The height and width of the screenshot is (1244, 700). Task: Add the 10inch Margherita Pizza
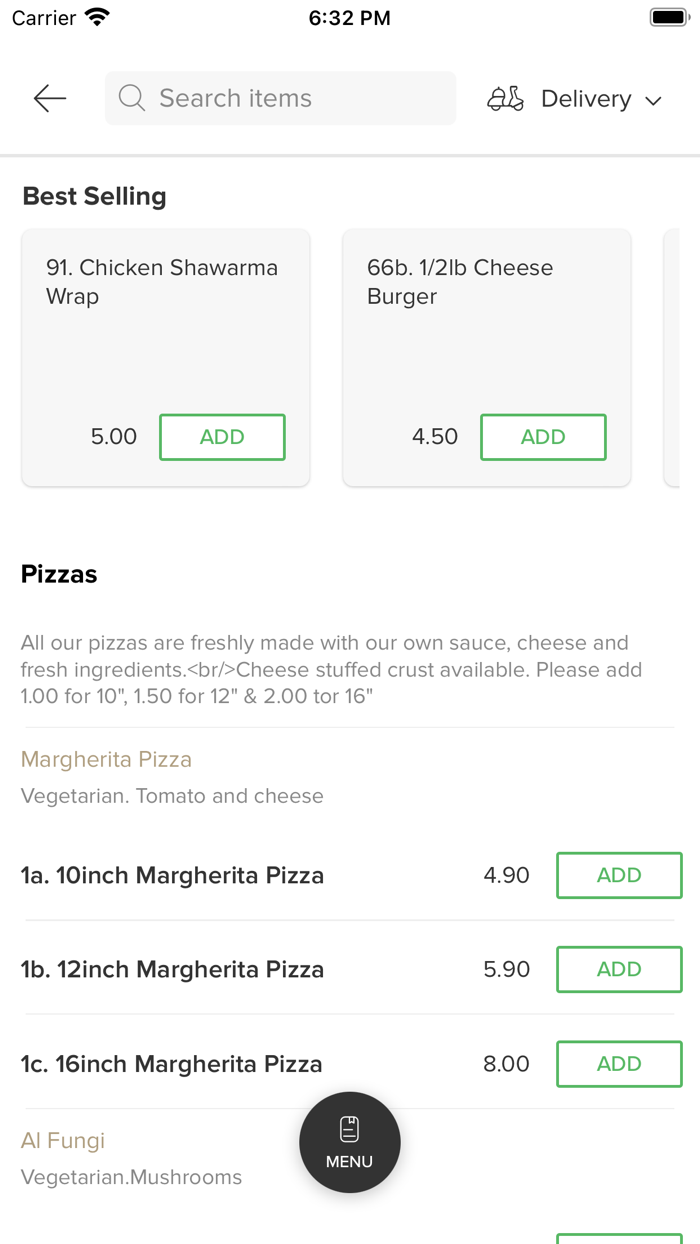pyautogui.click(x=619, y=875)
